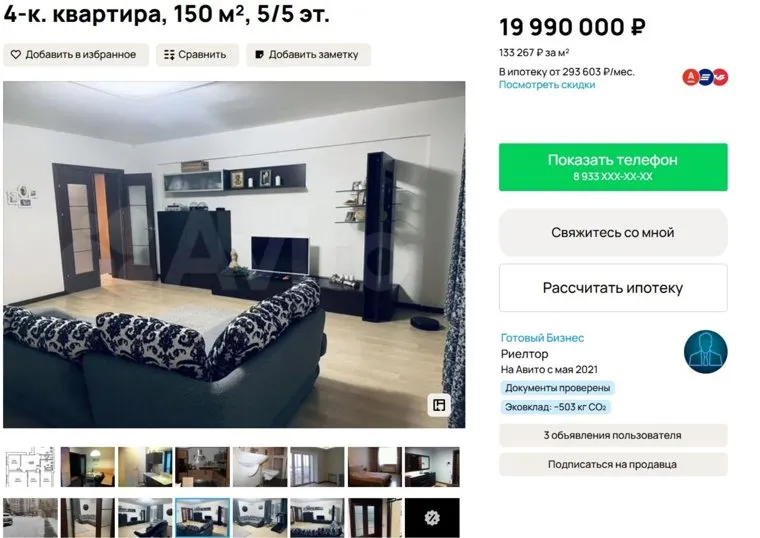Click the Документы проверены badge
This screenshot has height=538, width=760.
coord(557,388)
